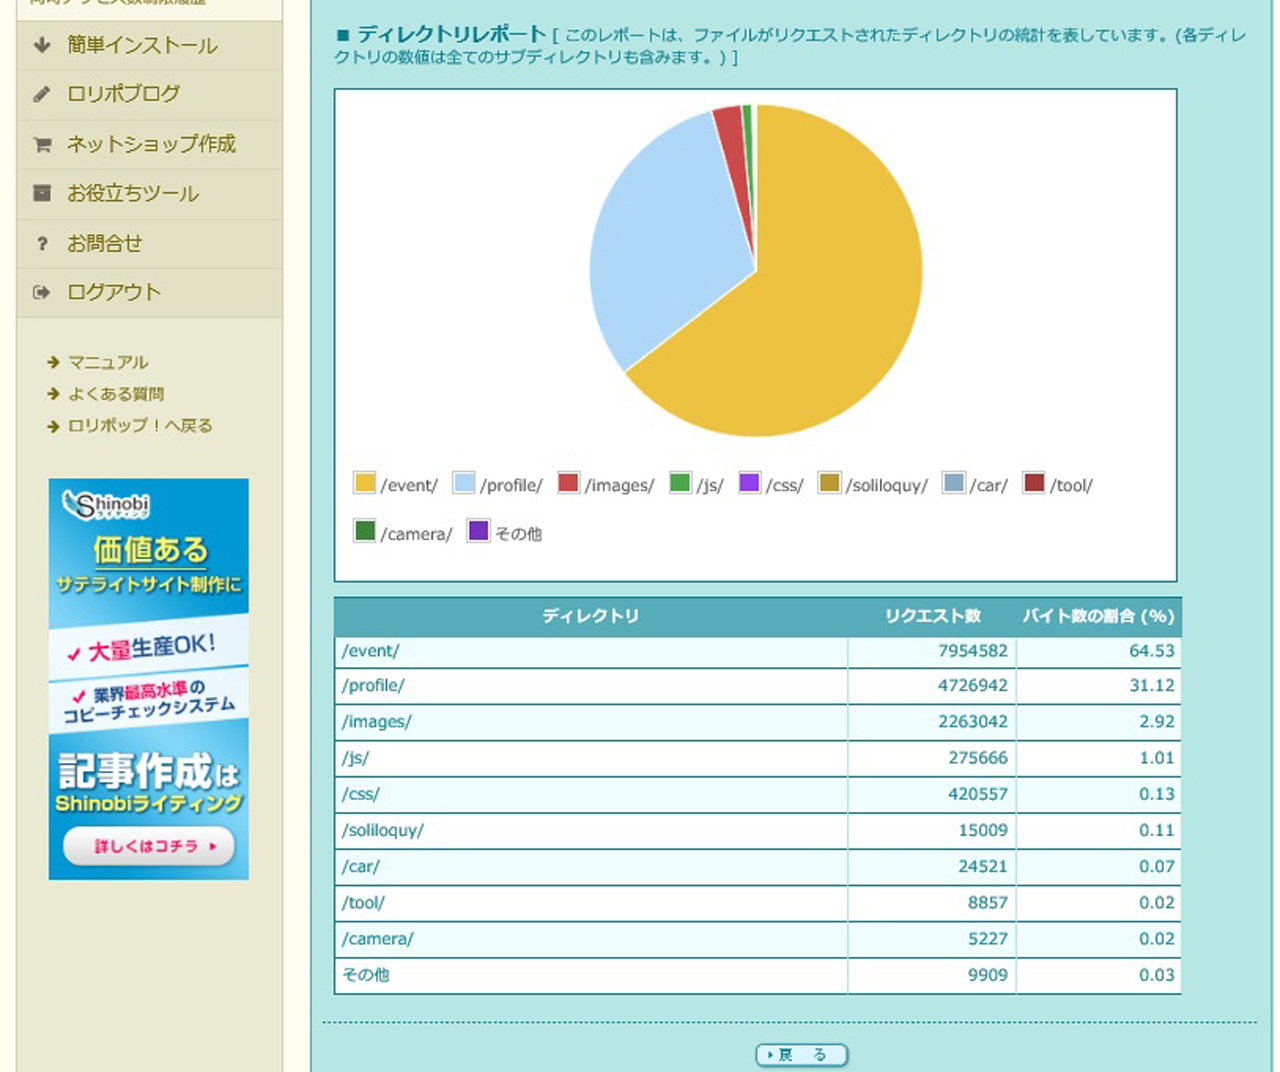This screenshot has height=1072, width=1280.
Task: Click the download arrow icon beside 簡単インストール
Action: (42, 45)
